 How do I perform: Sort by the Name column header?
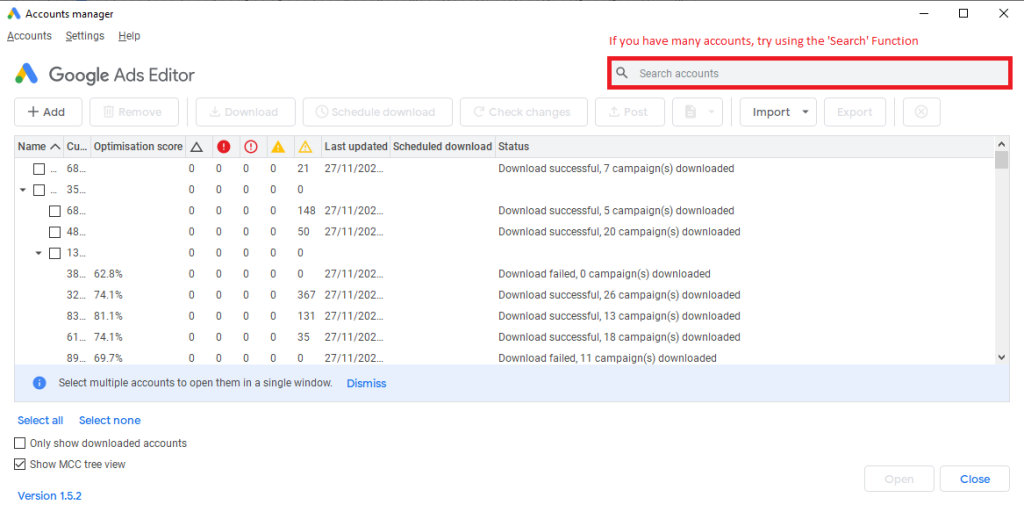point(39,147)
